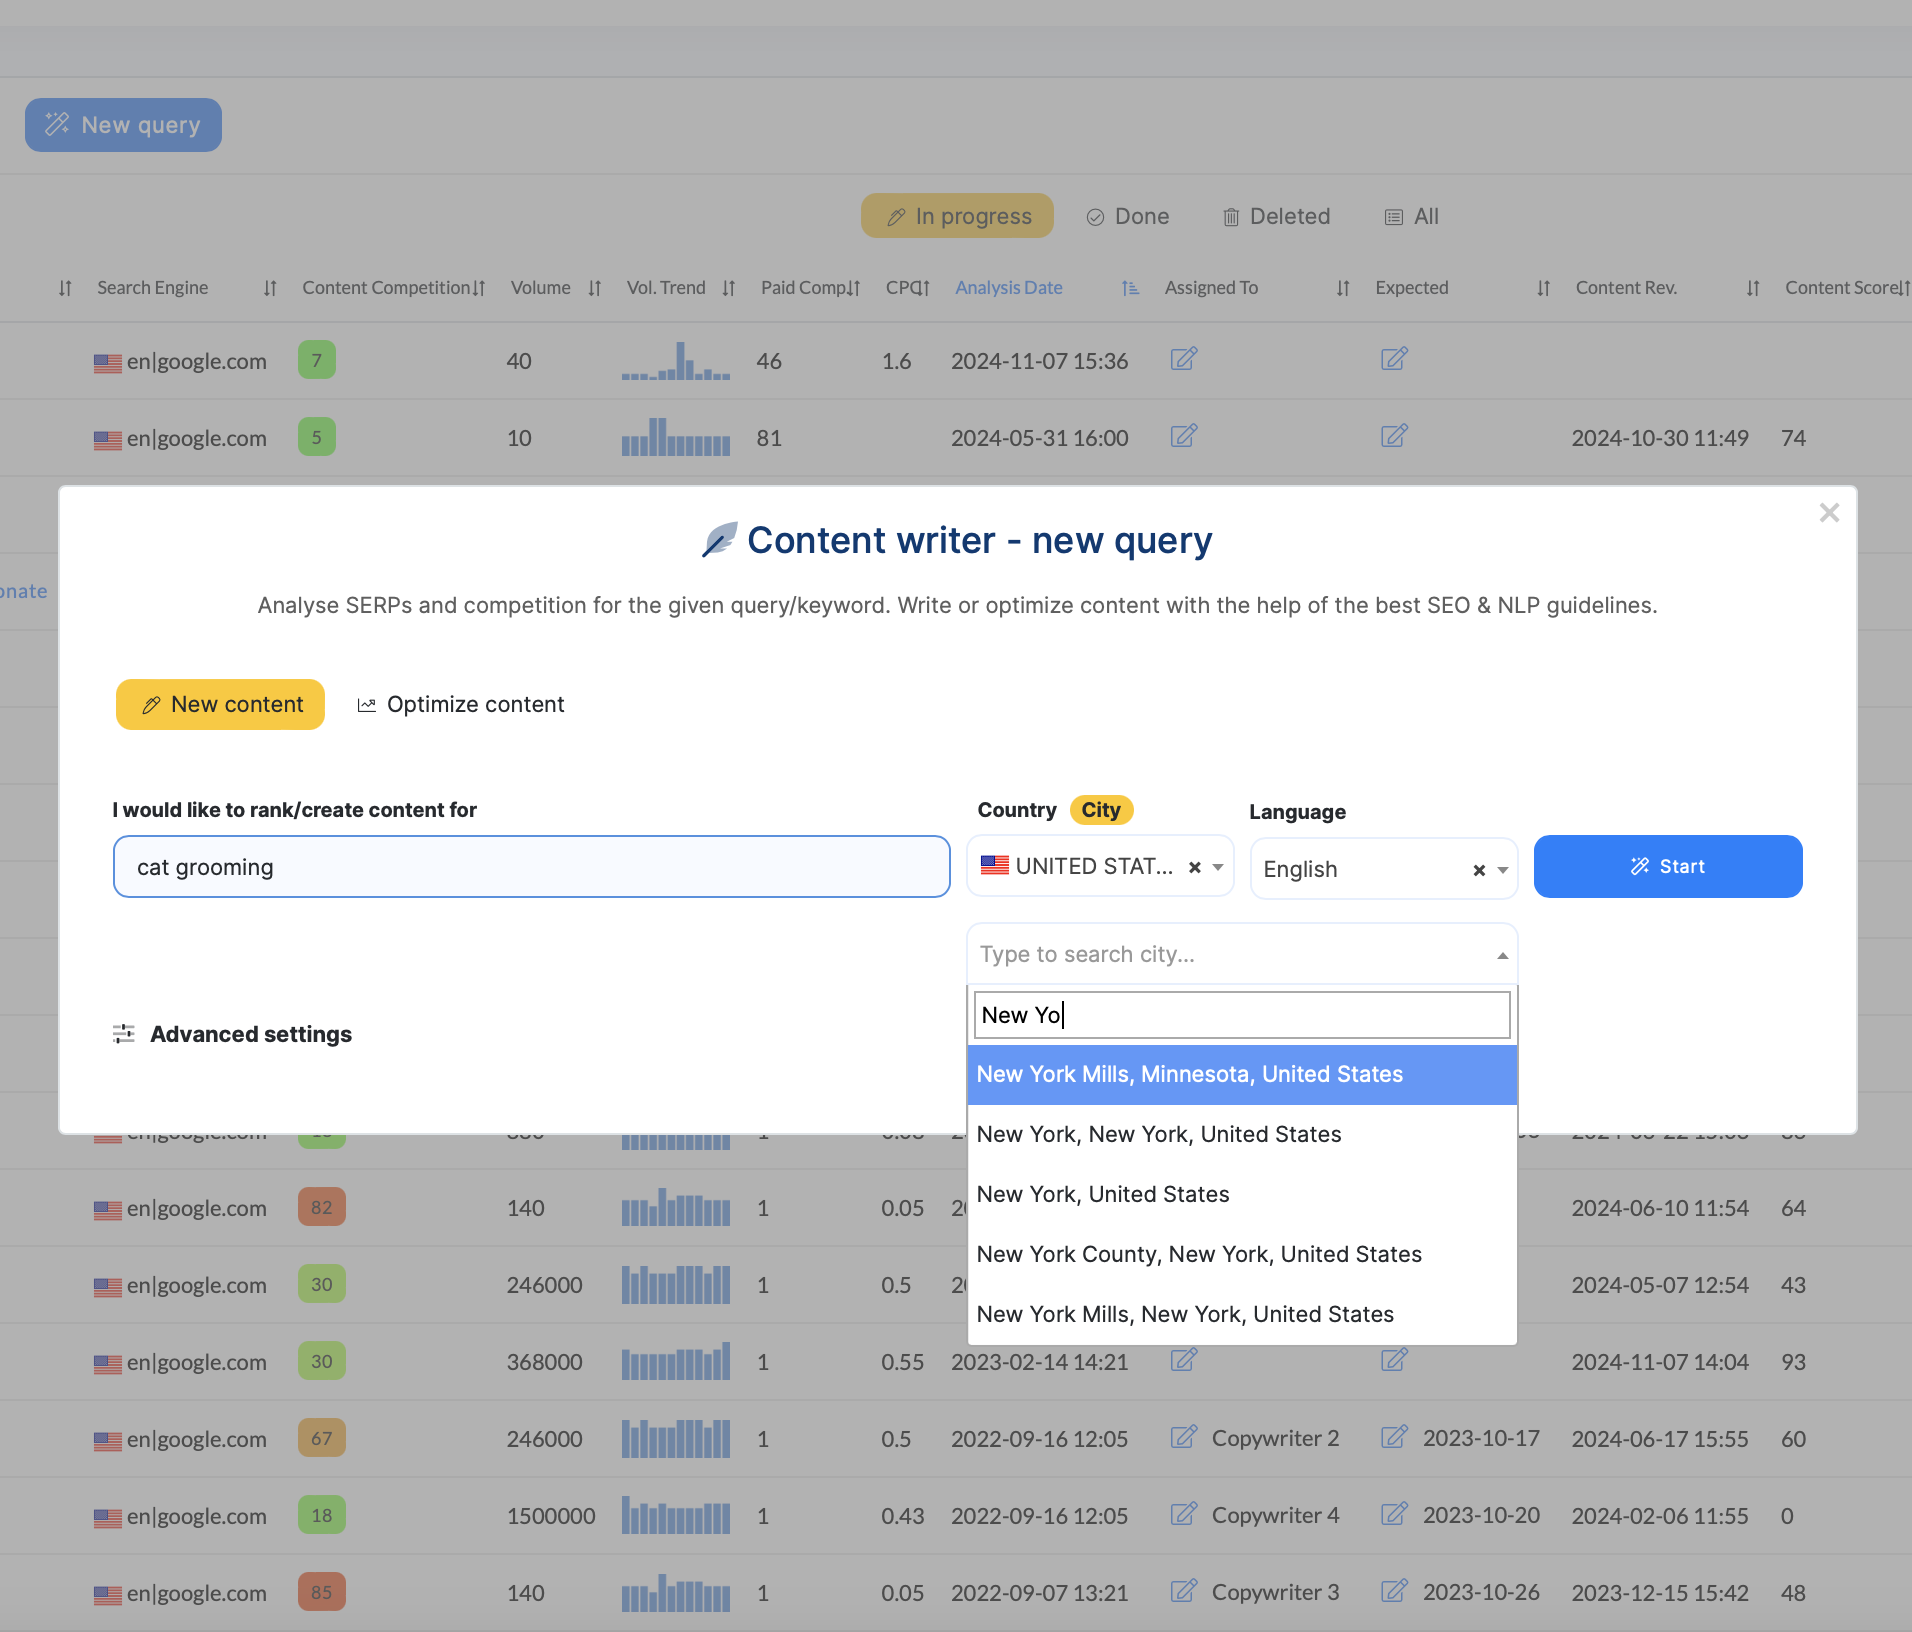The width and height of the screenshot is (1912, 1632).
Task: Choose New York Mills, Minnesota option
Action: [x=1189, y=1074]
